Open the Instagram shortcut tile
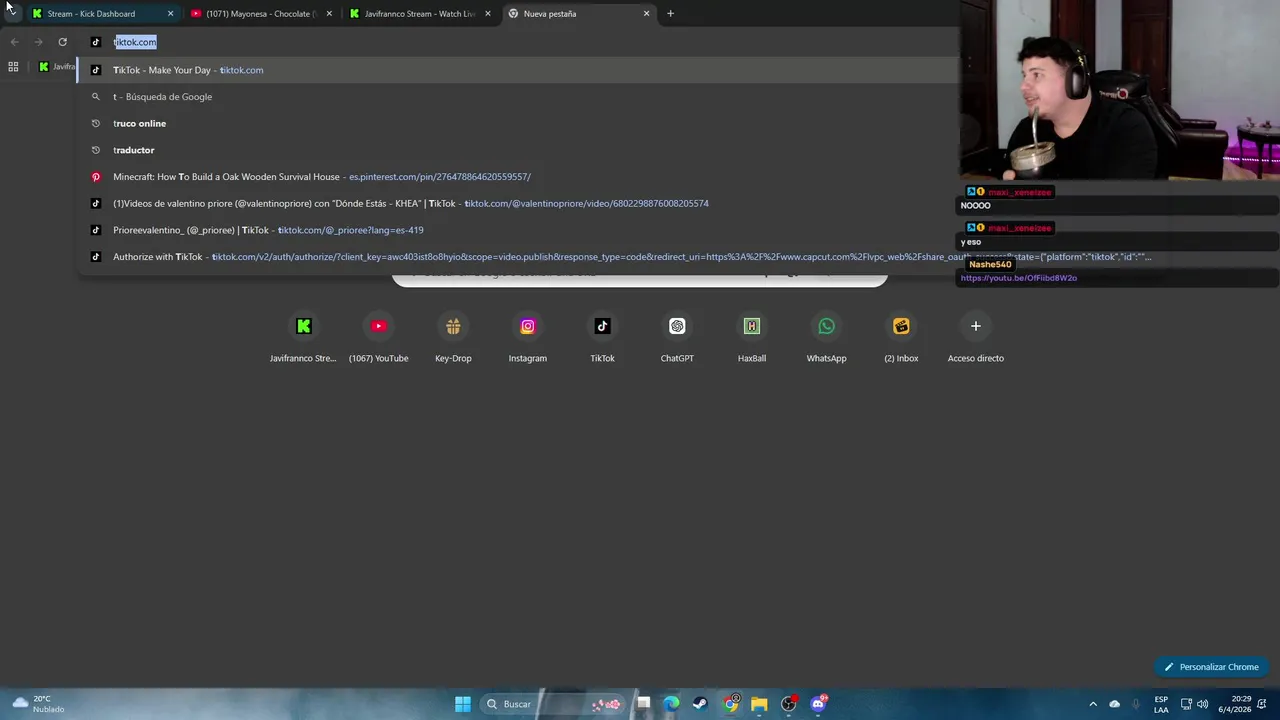Screen dimensions: 1280x720 [x=528, y=338]
